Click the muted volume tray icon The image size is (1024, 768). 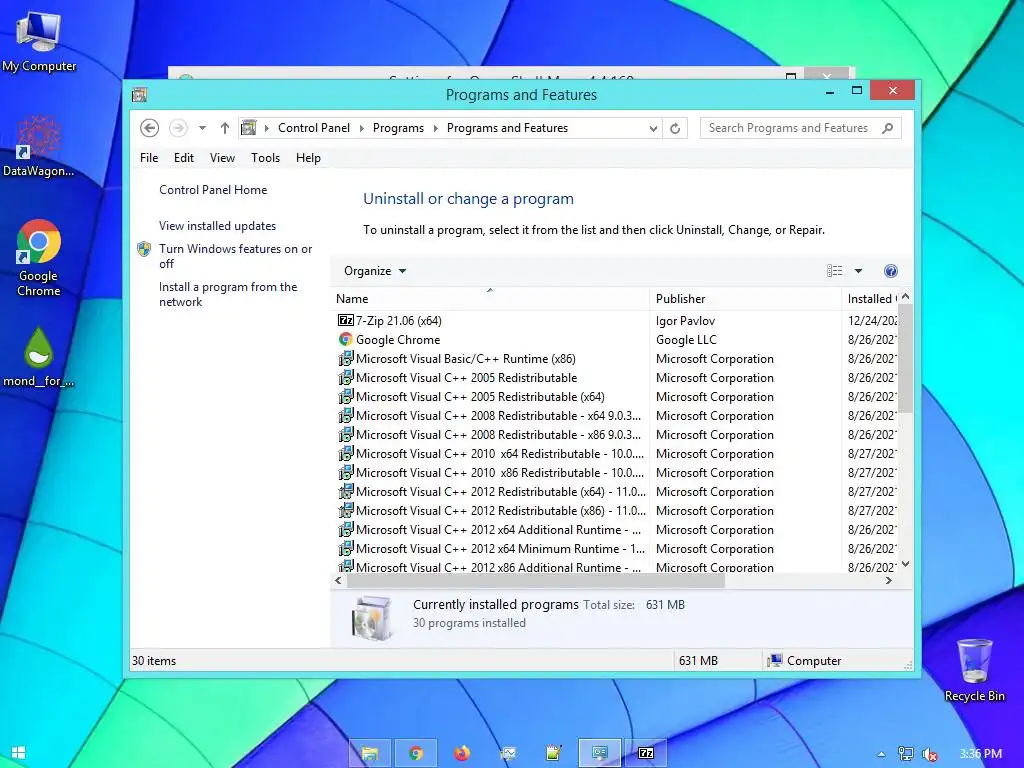(930, 754)
